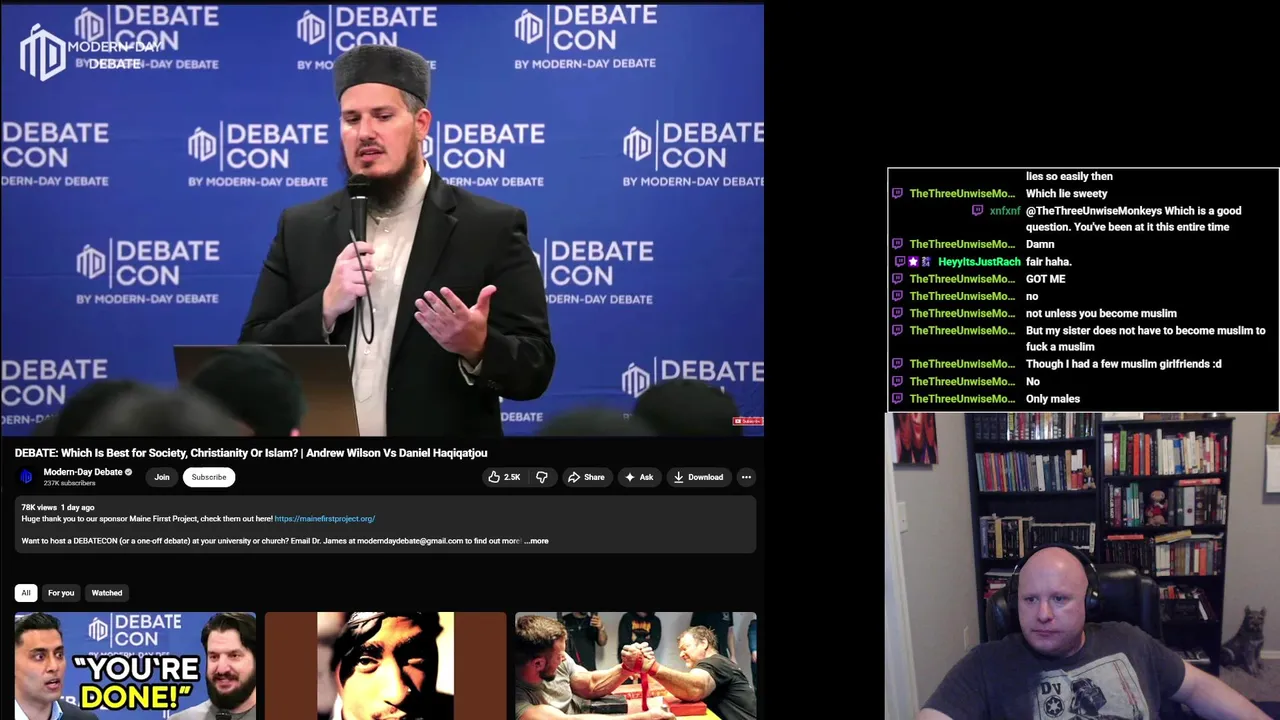The image size is (1280, 720).
Task: Open Modern-Day Debate channel name link
Action: pyautogui.click(x=83, y=472)
